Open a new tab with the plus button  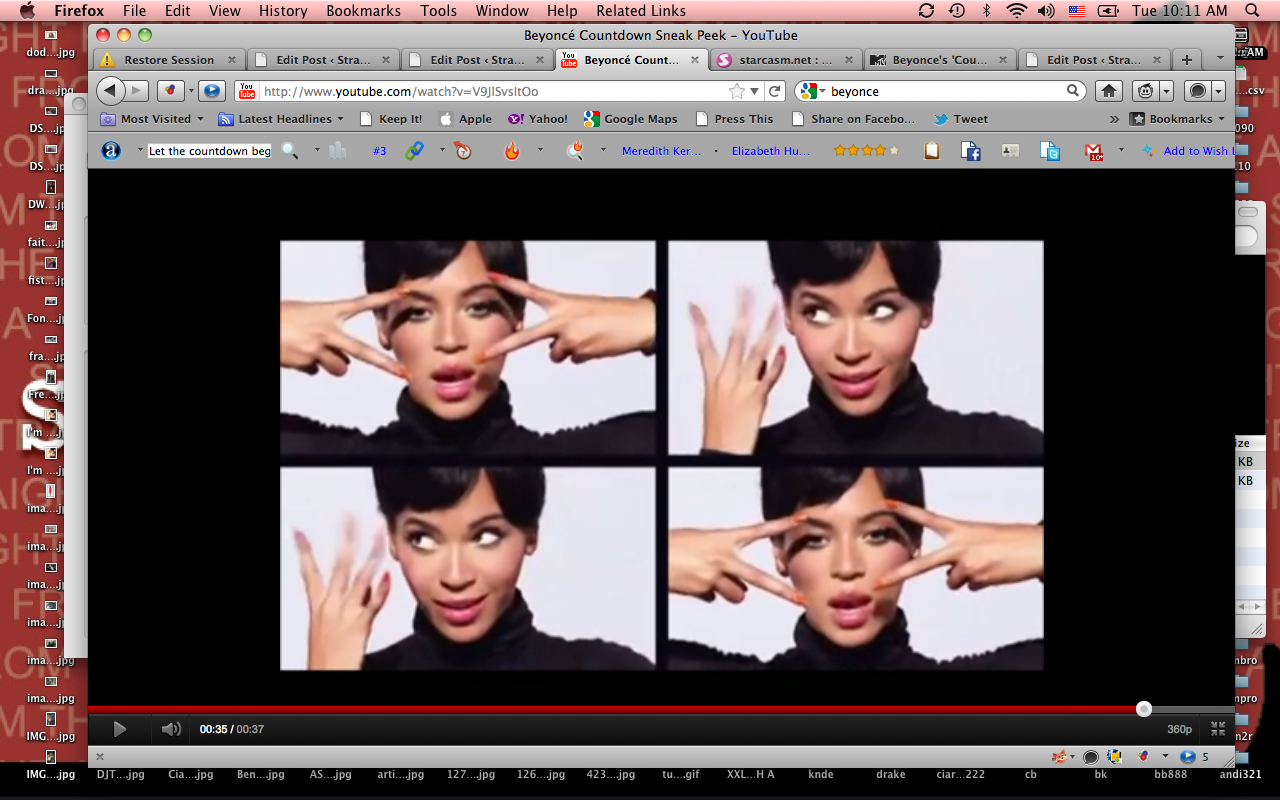[1186, 60]
